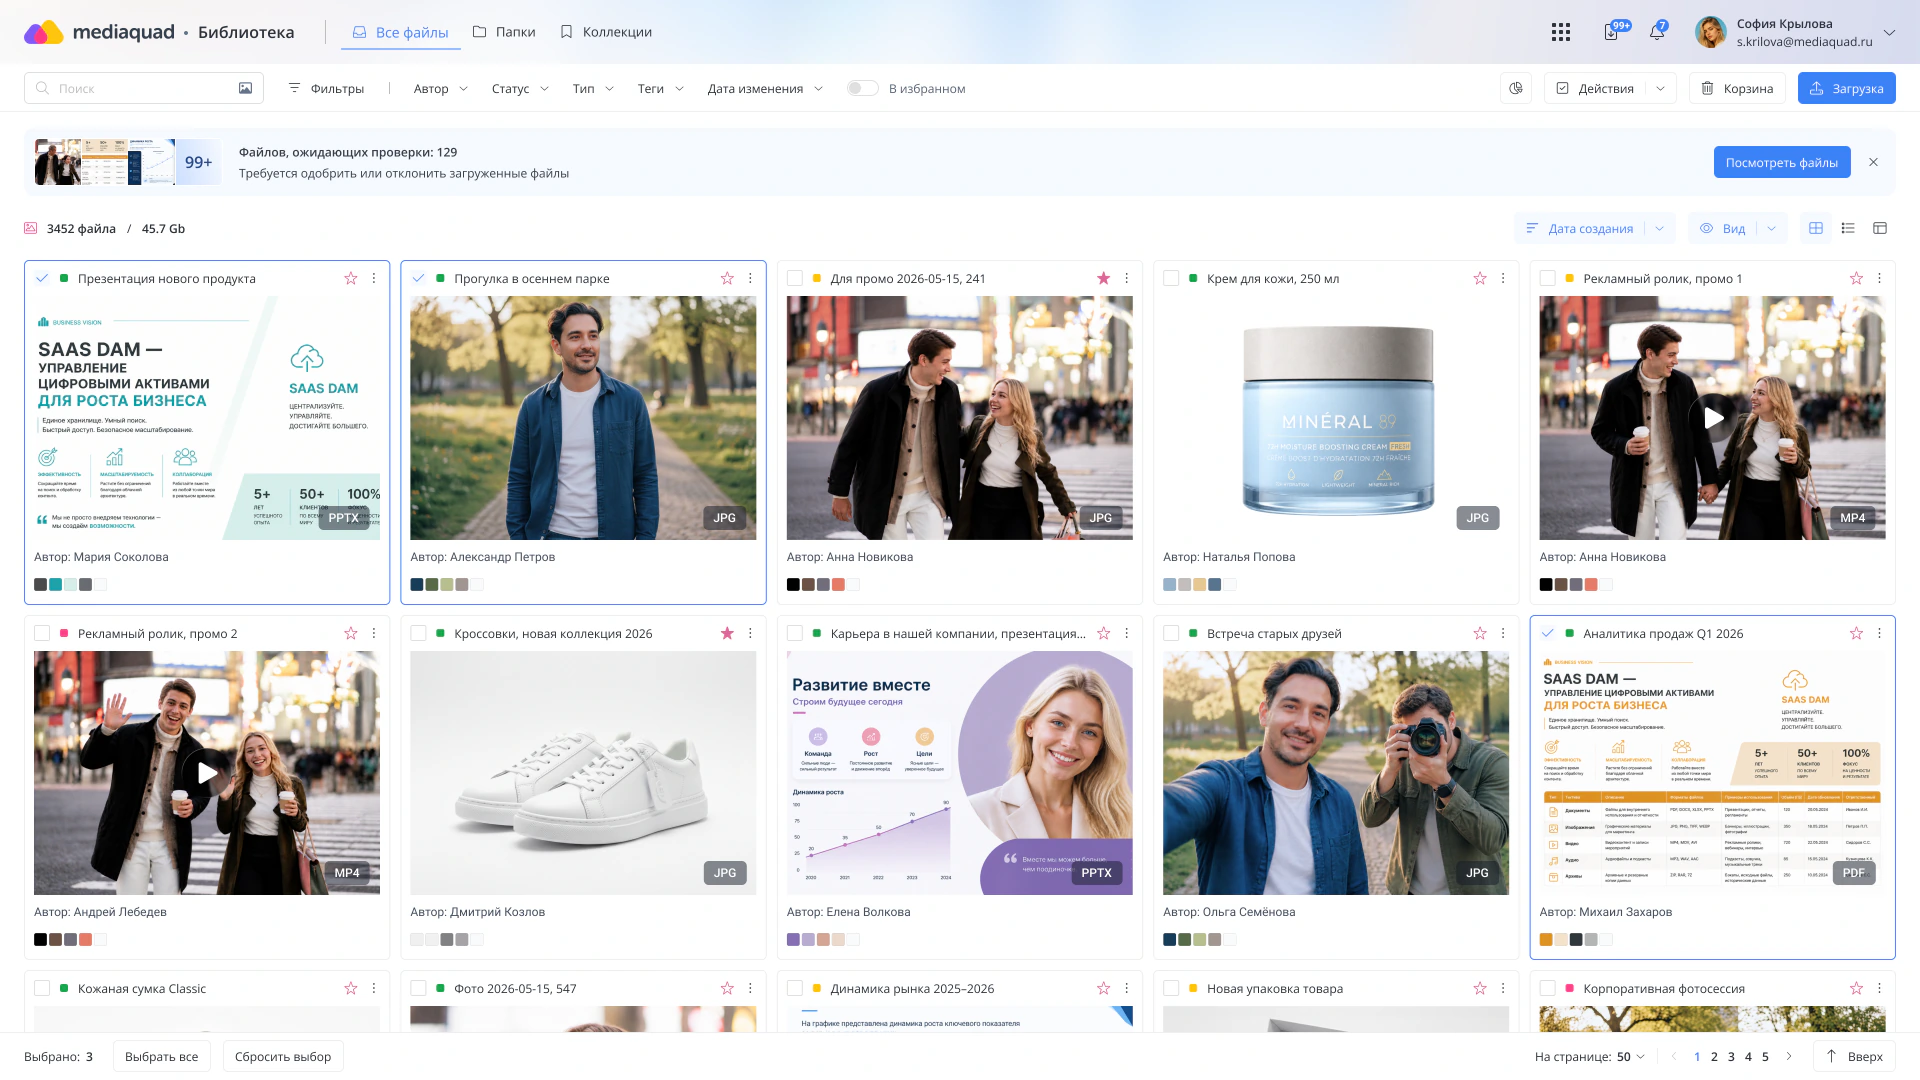Screen dimensions: 1920x1080
Task: Open the statistics chart icon beside Действия
Action: click(1516, 88)
